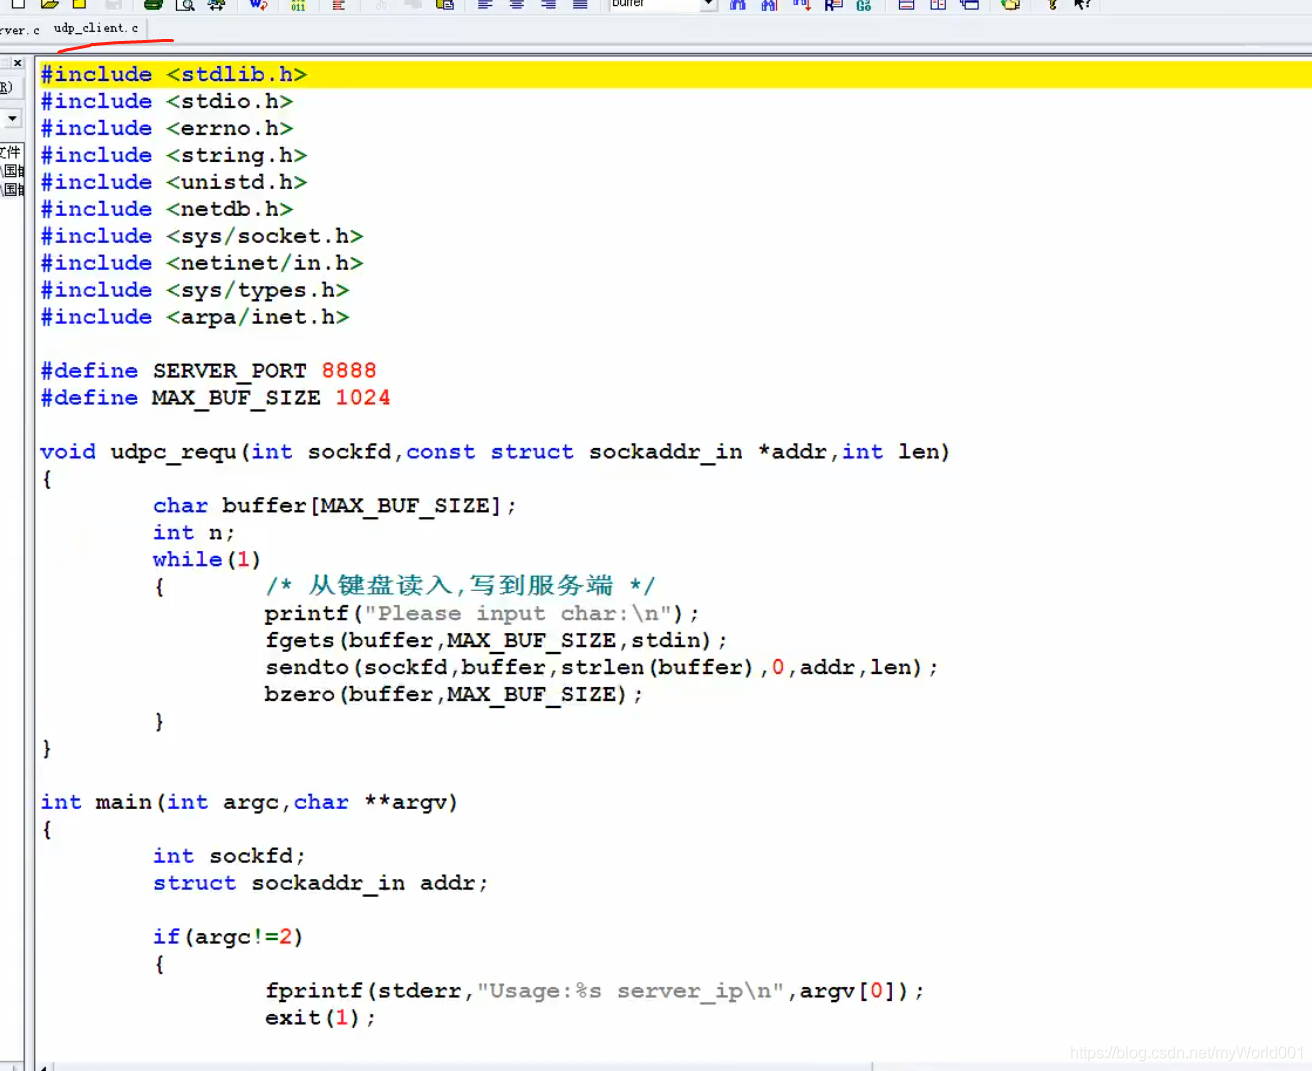
Task: Click the highlighted #include <stdlib.h> line
Action: coord(174,74)
